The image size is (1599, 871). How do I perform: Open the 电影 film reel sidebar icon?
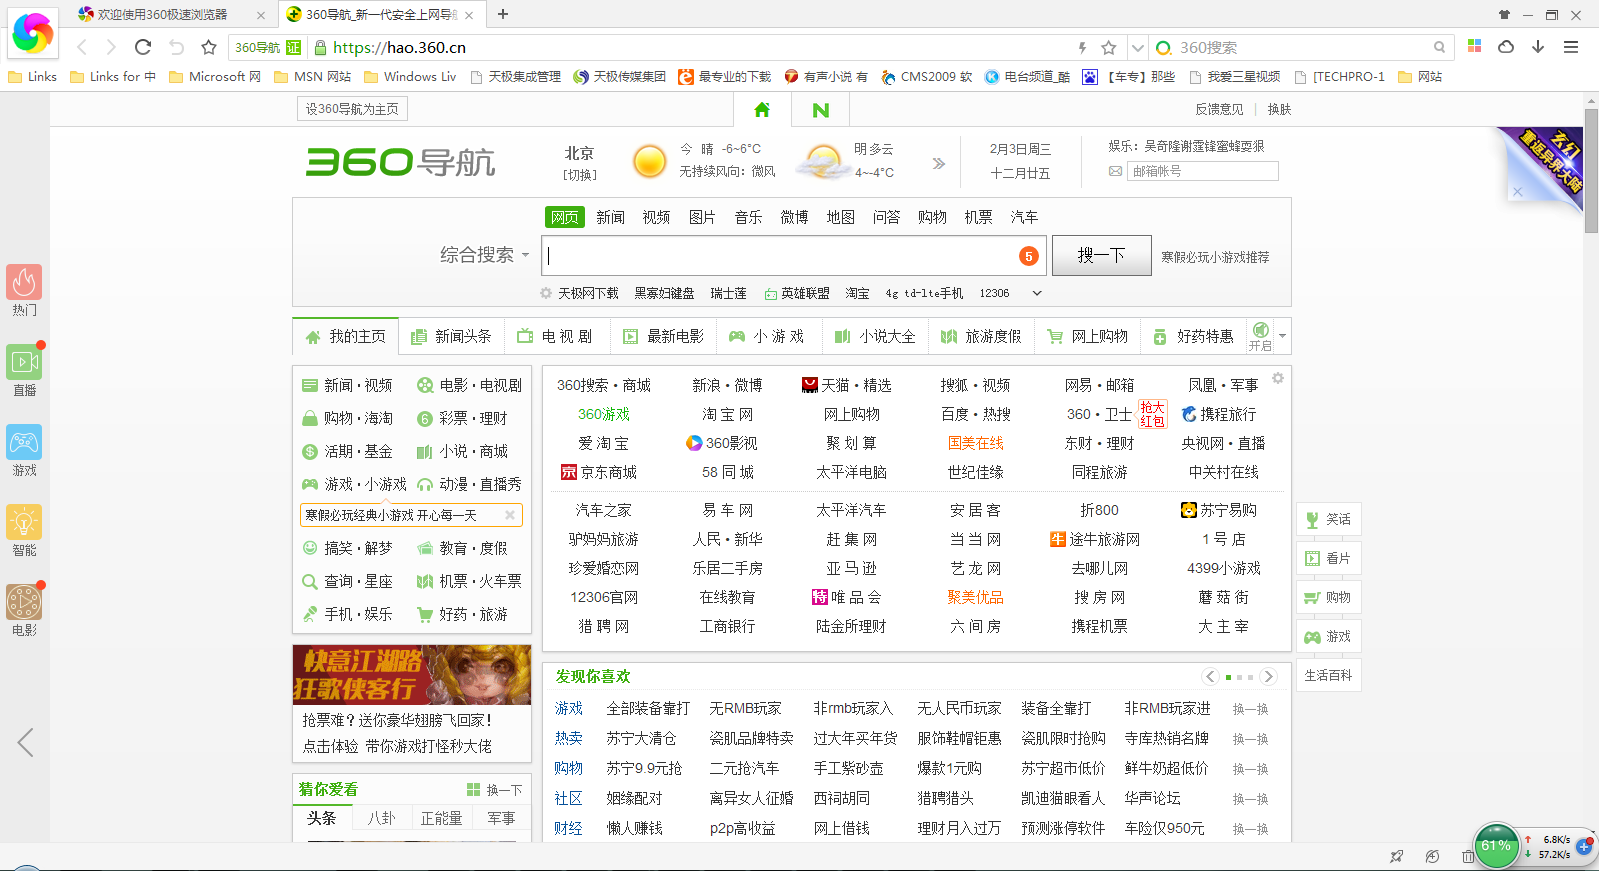[x=24, y=602]
